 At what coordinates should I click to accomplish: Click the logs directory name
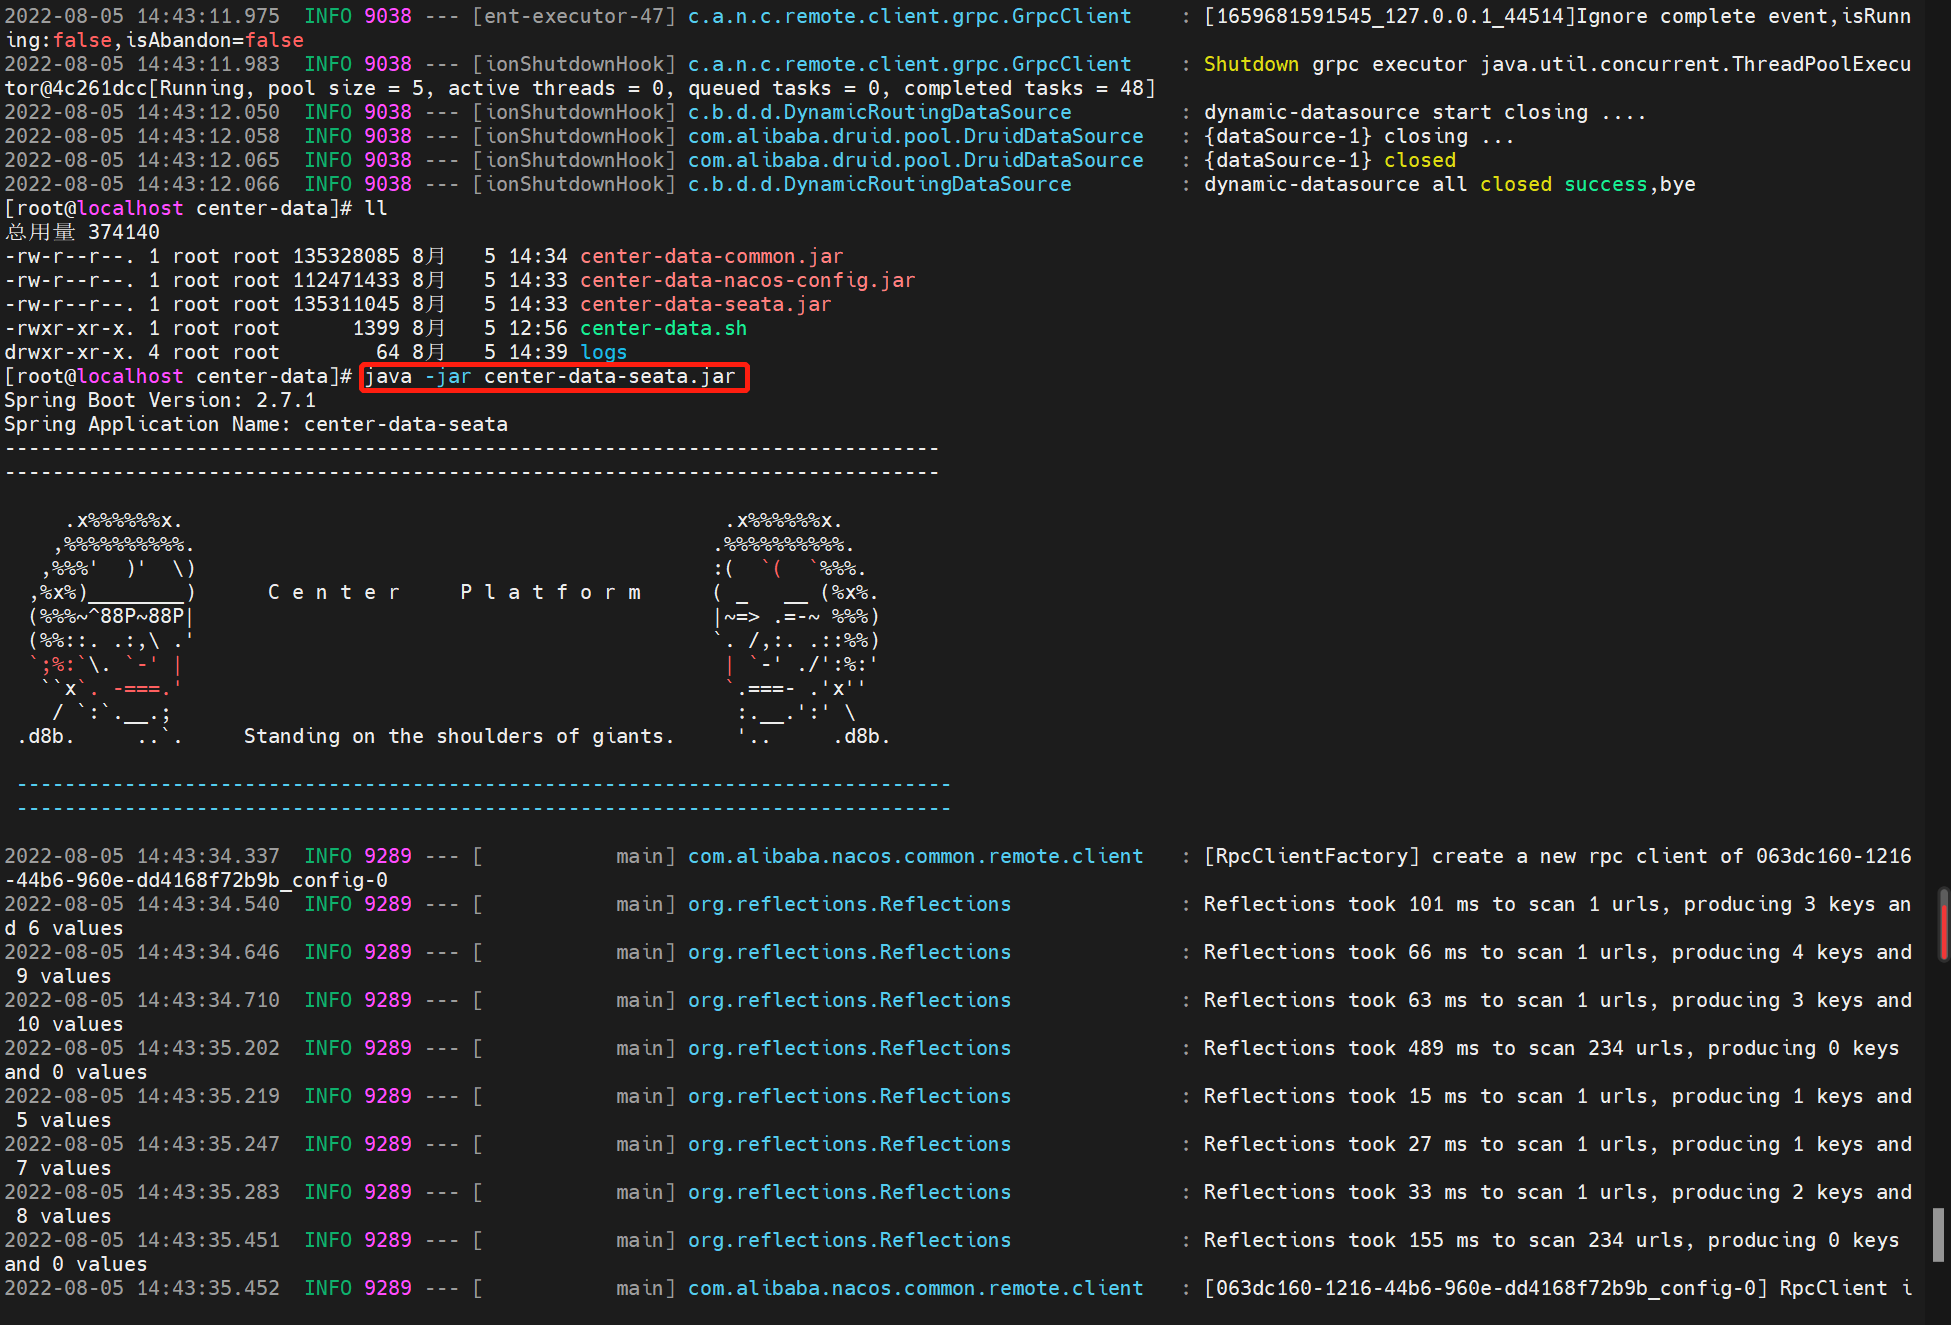click(x=603, y=352)
